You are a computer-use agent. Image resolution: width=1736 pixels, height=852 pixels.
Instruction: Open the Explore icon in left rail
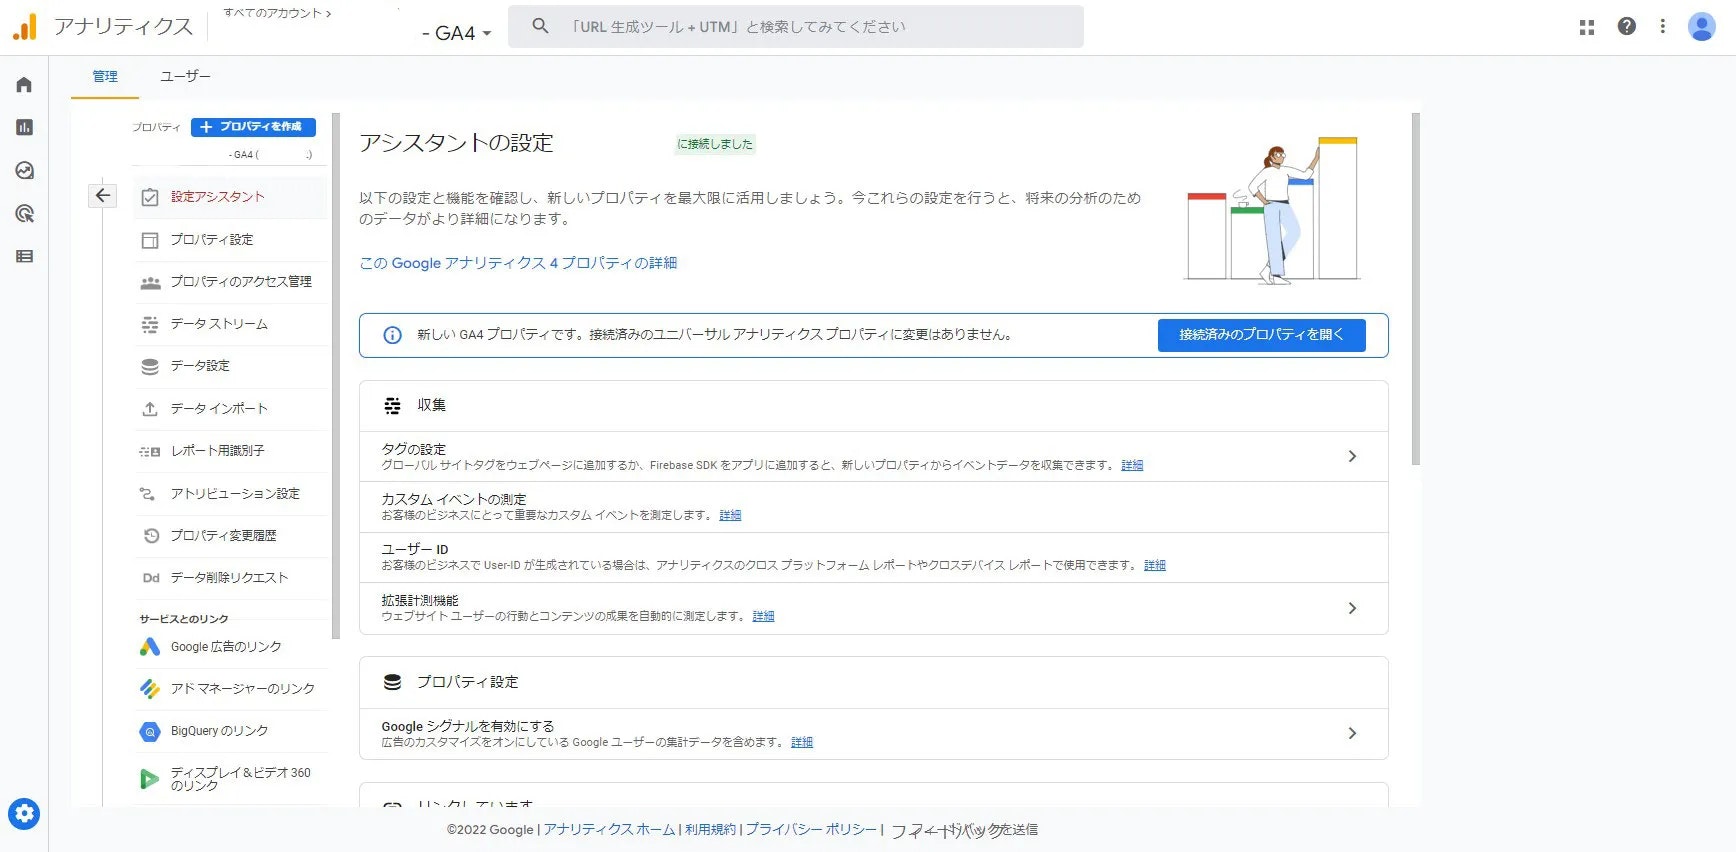pyautogui.click(x=24, y=171)
